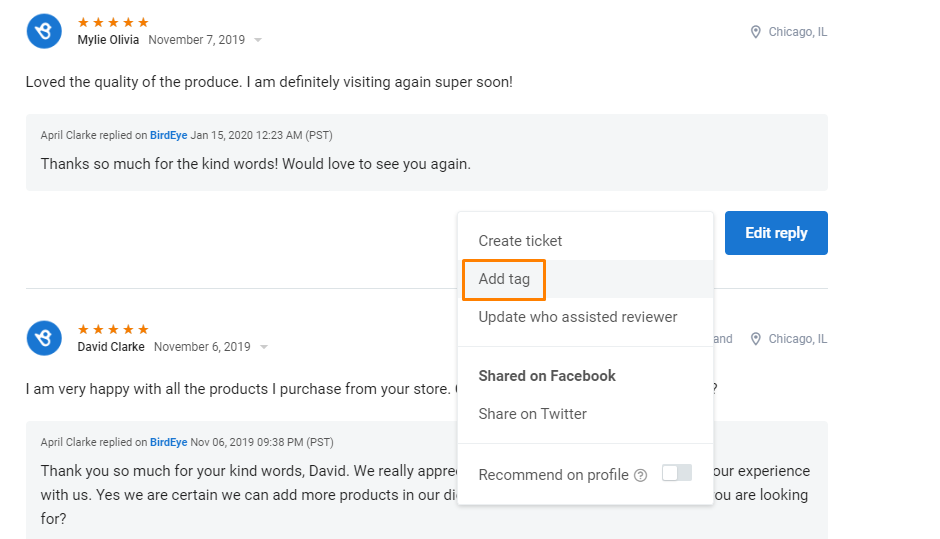Choose Share on Twitter option
The width and height of the screenshot is (940, 539).
[x=532, y=414]
